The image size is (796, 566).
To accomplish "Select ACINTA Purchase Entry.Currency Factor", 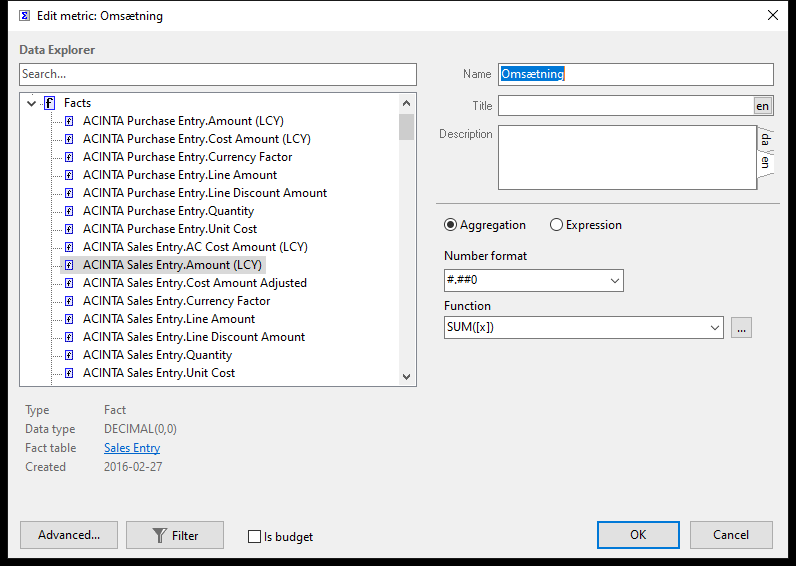I will (188, 157).
